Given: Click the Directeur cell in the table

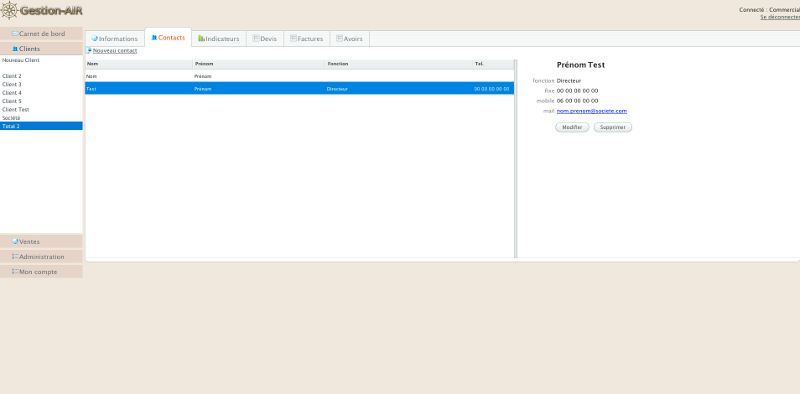Looking at the screenshot, I should 337,89.
